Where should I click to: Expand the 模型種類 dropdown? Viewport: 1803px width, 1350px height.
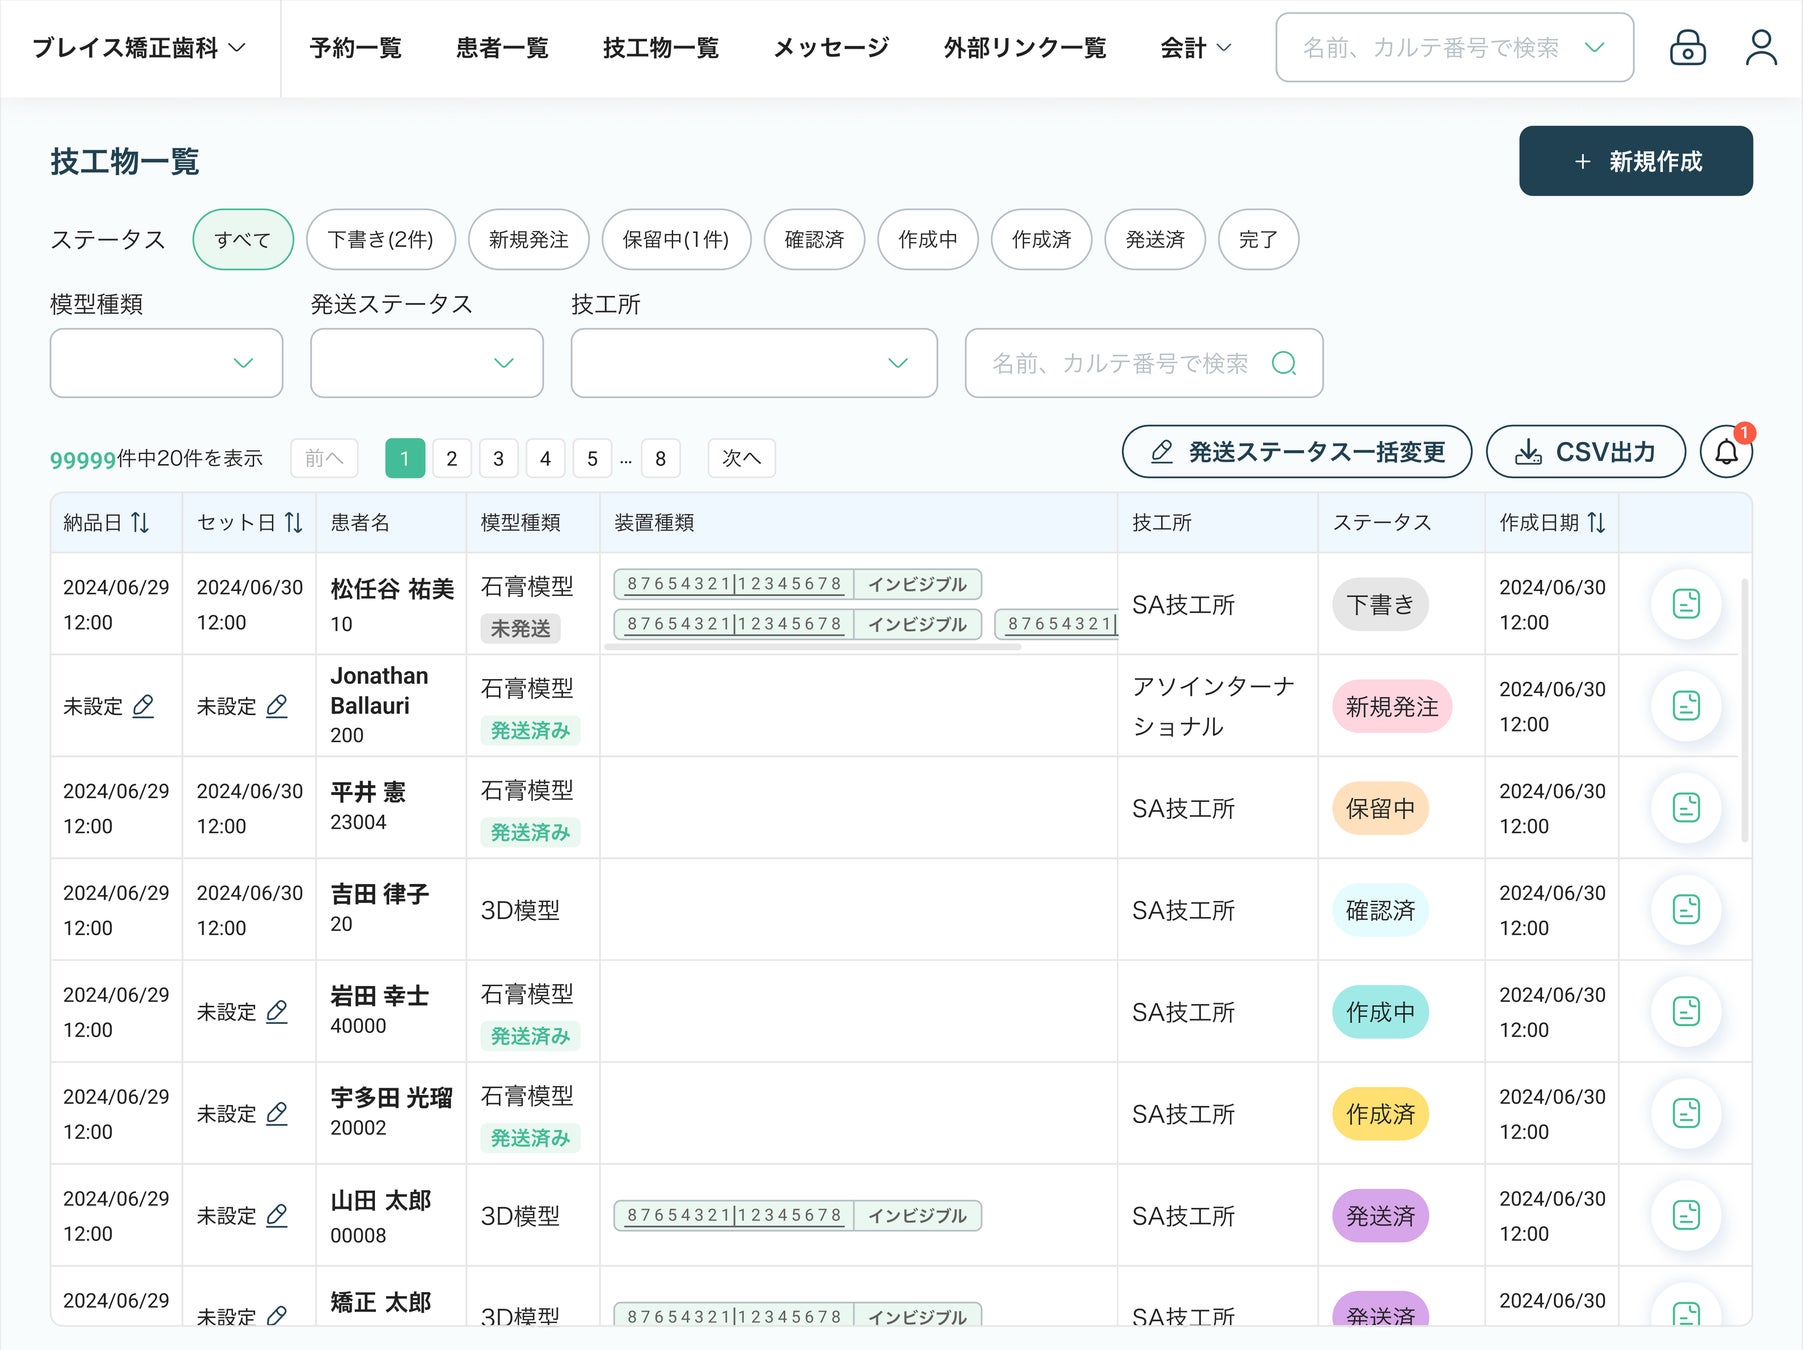point(166,363)
